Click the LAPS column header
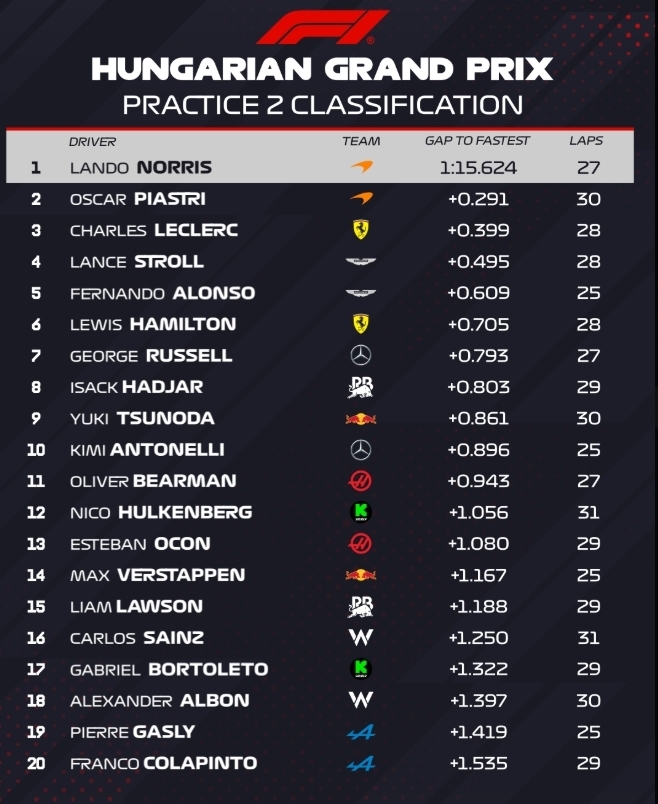The image size is (658, 804). click(x=586, y=142)
